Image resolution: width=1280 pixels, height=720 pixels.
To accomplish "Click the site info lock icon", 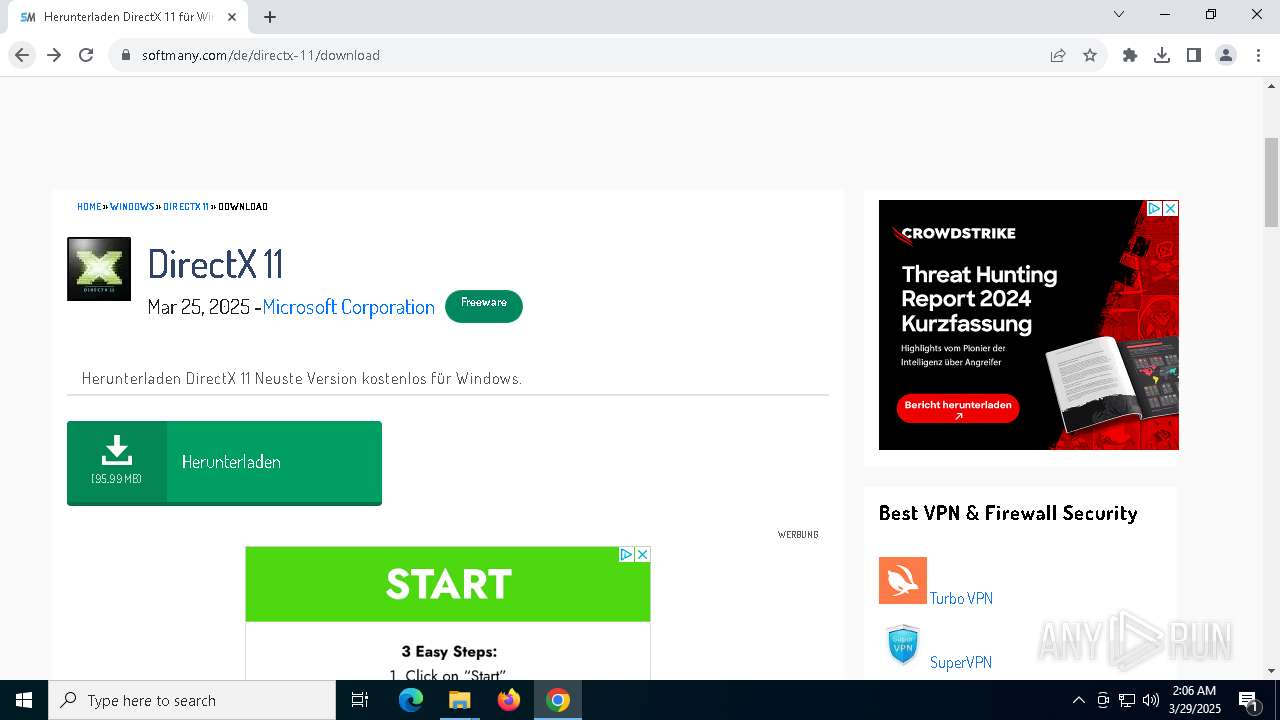I will (126, 55).
